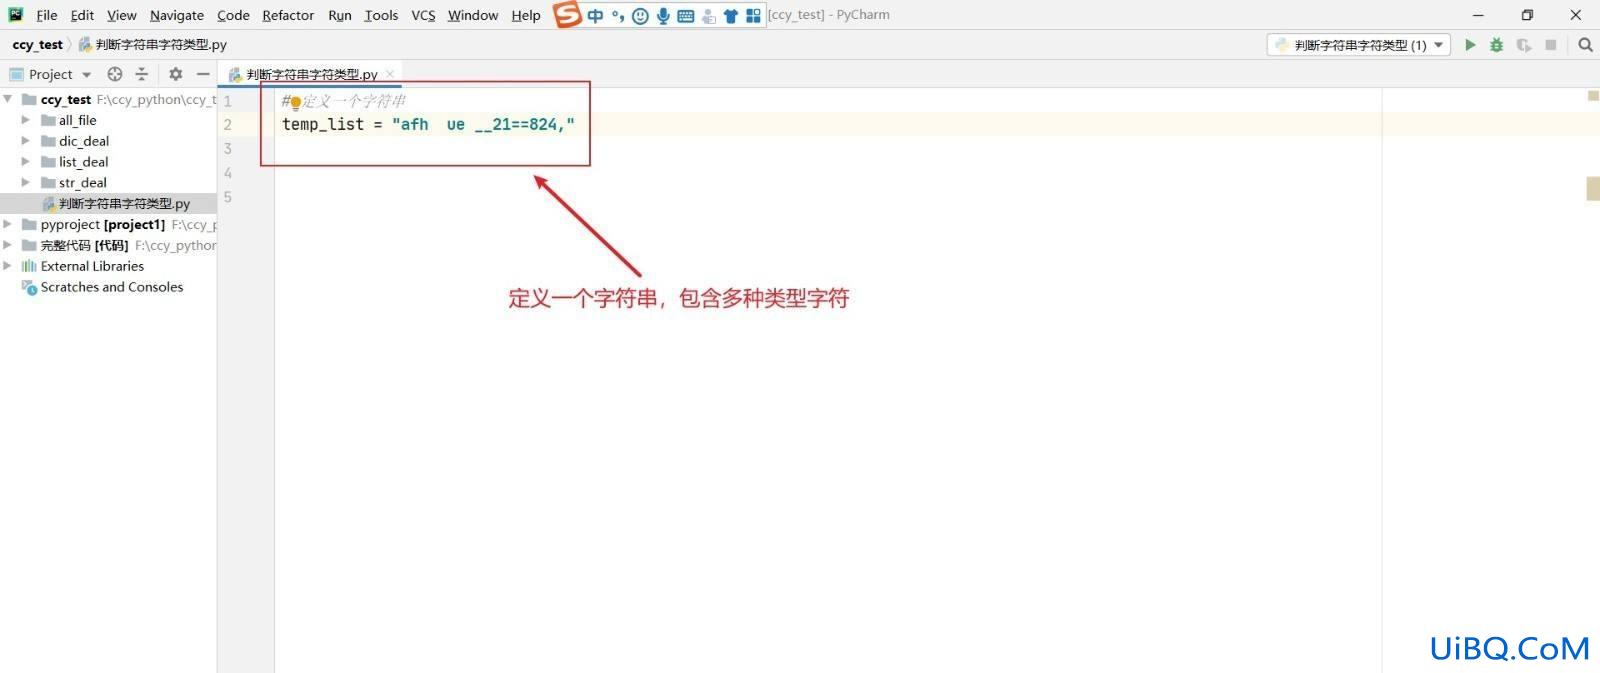Click Locate current file crosshair icon in Project panel

pos(115,74)
